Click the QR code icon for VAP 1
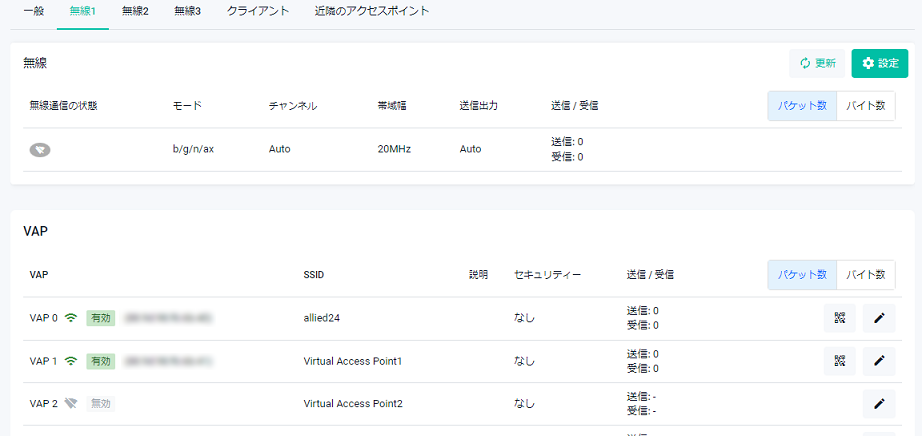The width and height of the screenshot is (922, 436). 840,361
